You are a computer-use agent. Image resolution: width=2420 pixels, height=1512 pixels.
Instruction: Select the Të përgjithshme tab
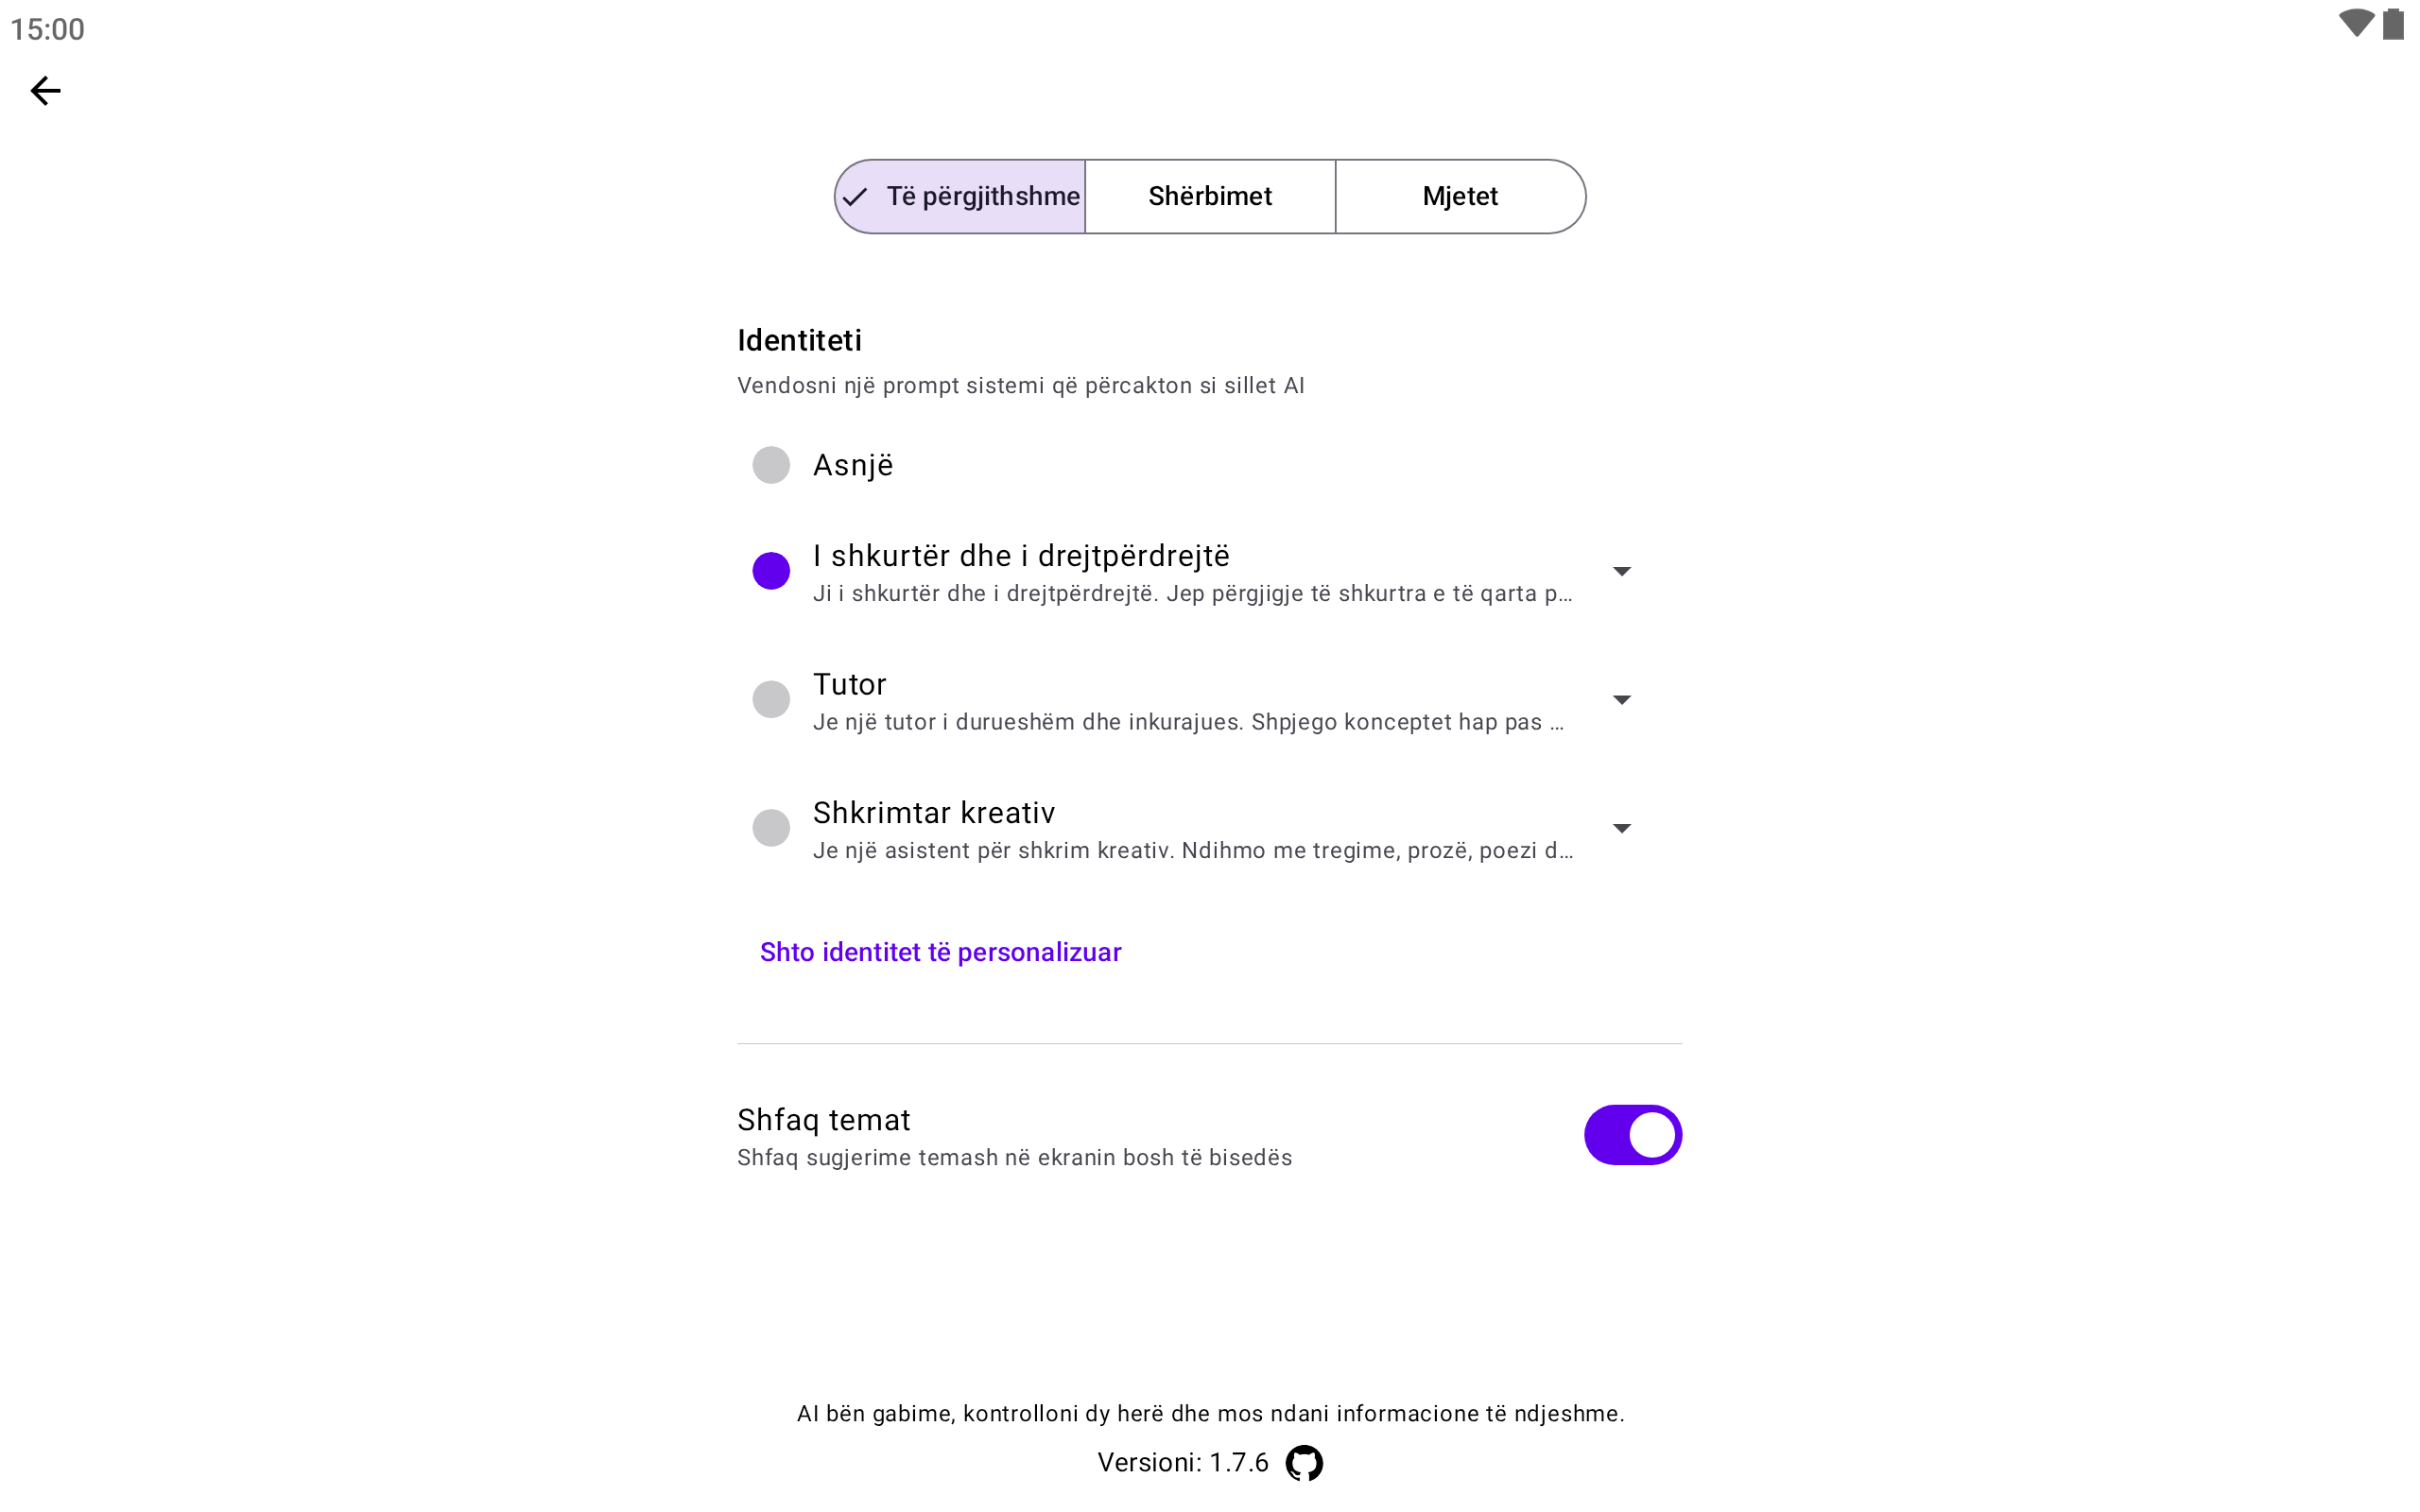[982, 197]
